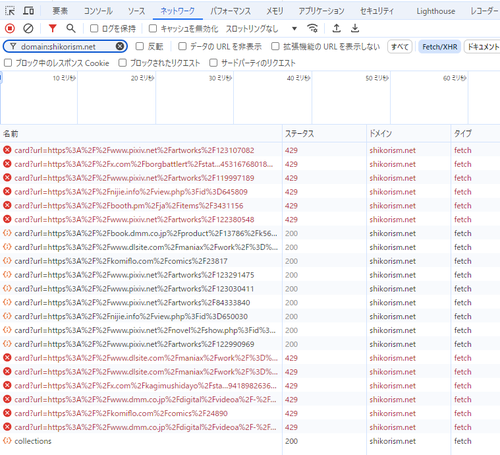Screen dimensions: 500x455
Task: Select nijie.info id 650030 request row
Action: coord(250,316)
